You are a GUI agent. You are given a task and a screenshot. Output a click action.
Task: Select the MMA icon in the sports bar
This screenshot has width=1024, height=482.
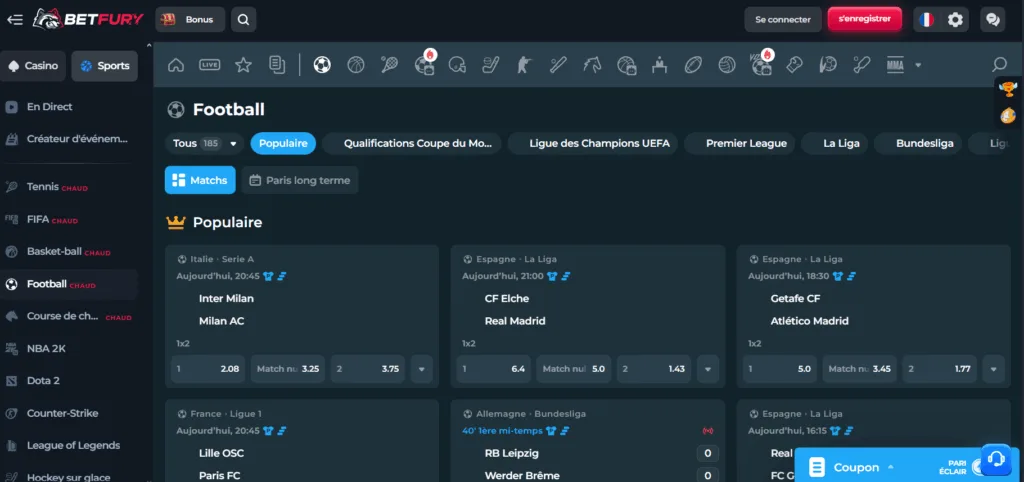point(895,65)
